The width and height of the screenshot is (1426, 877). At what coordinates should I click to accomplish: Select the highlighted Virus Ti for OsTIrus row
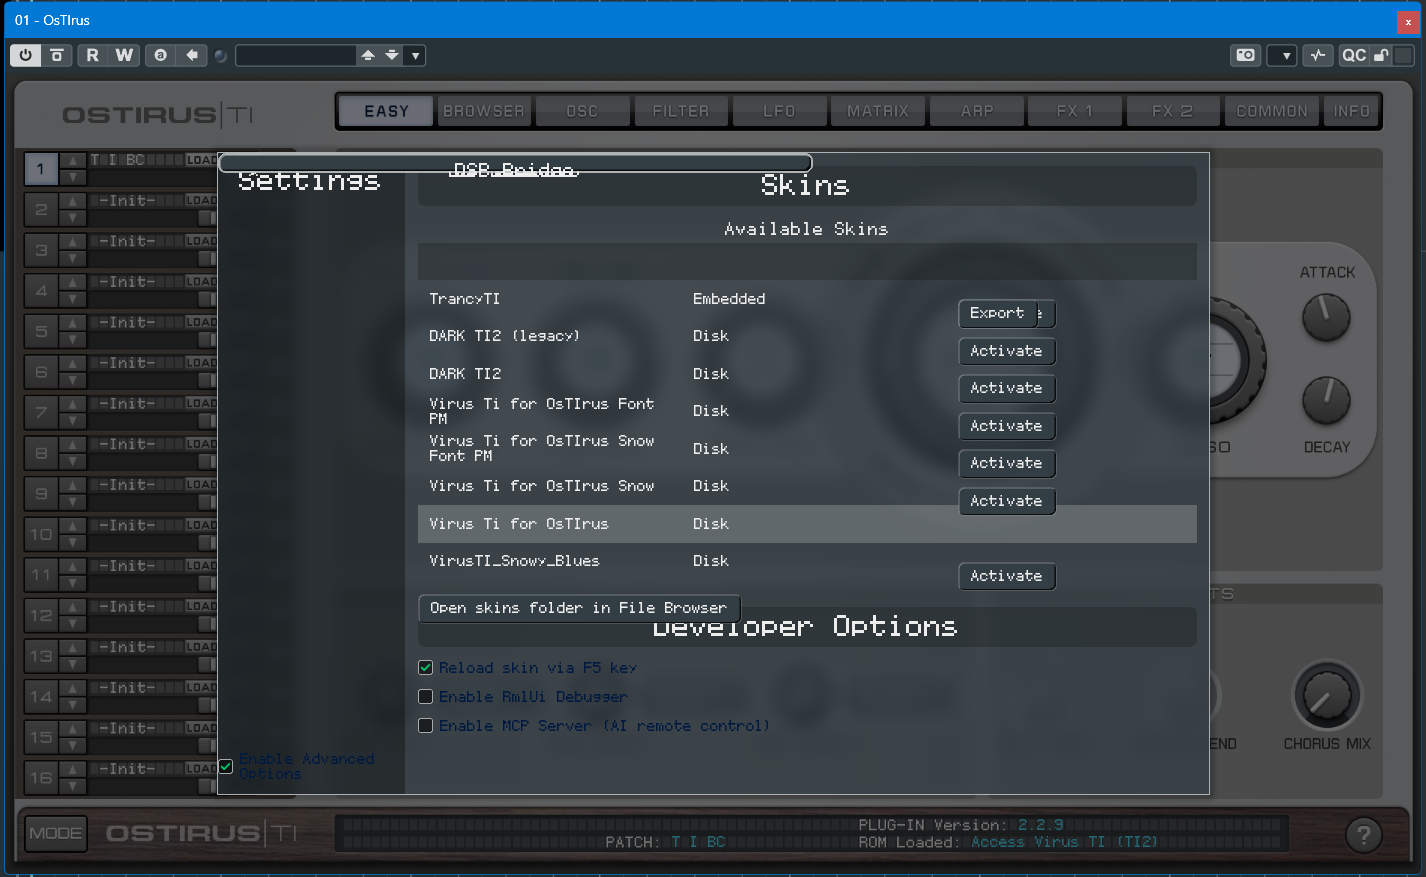pyautogui.click(x=807, y=524)
